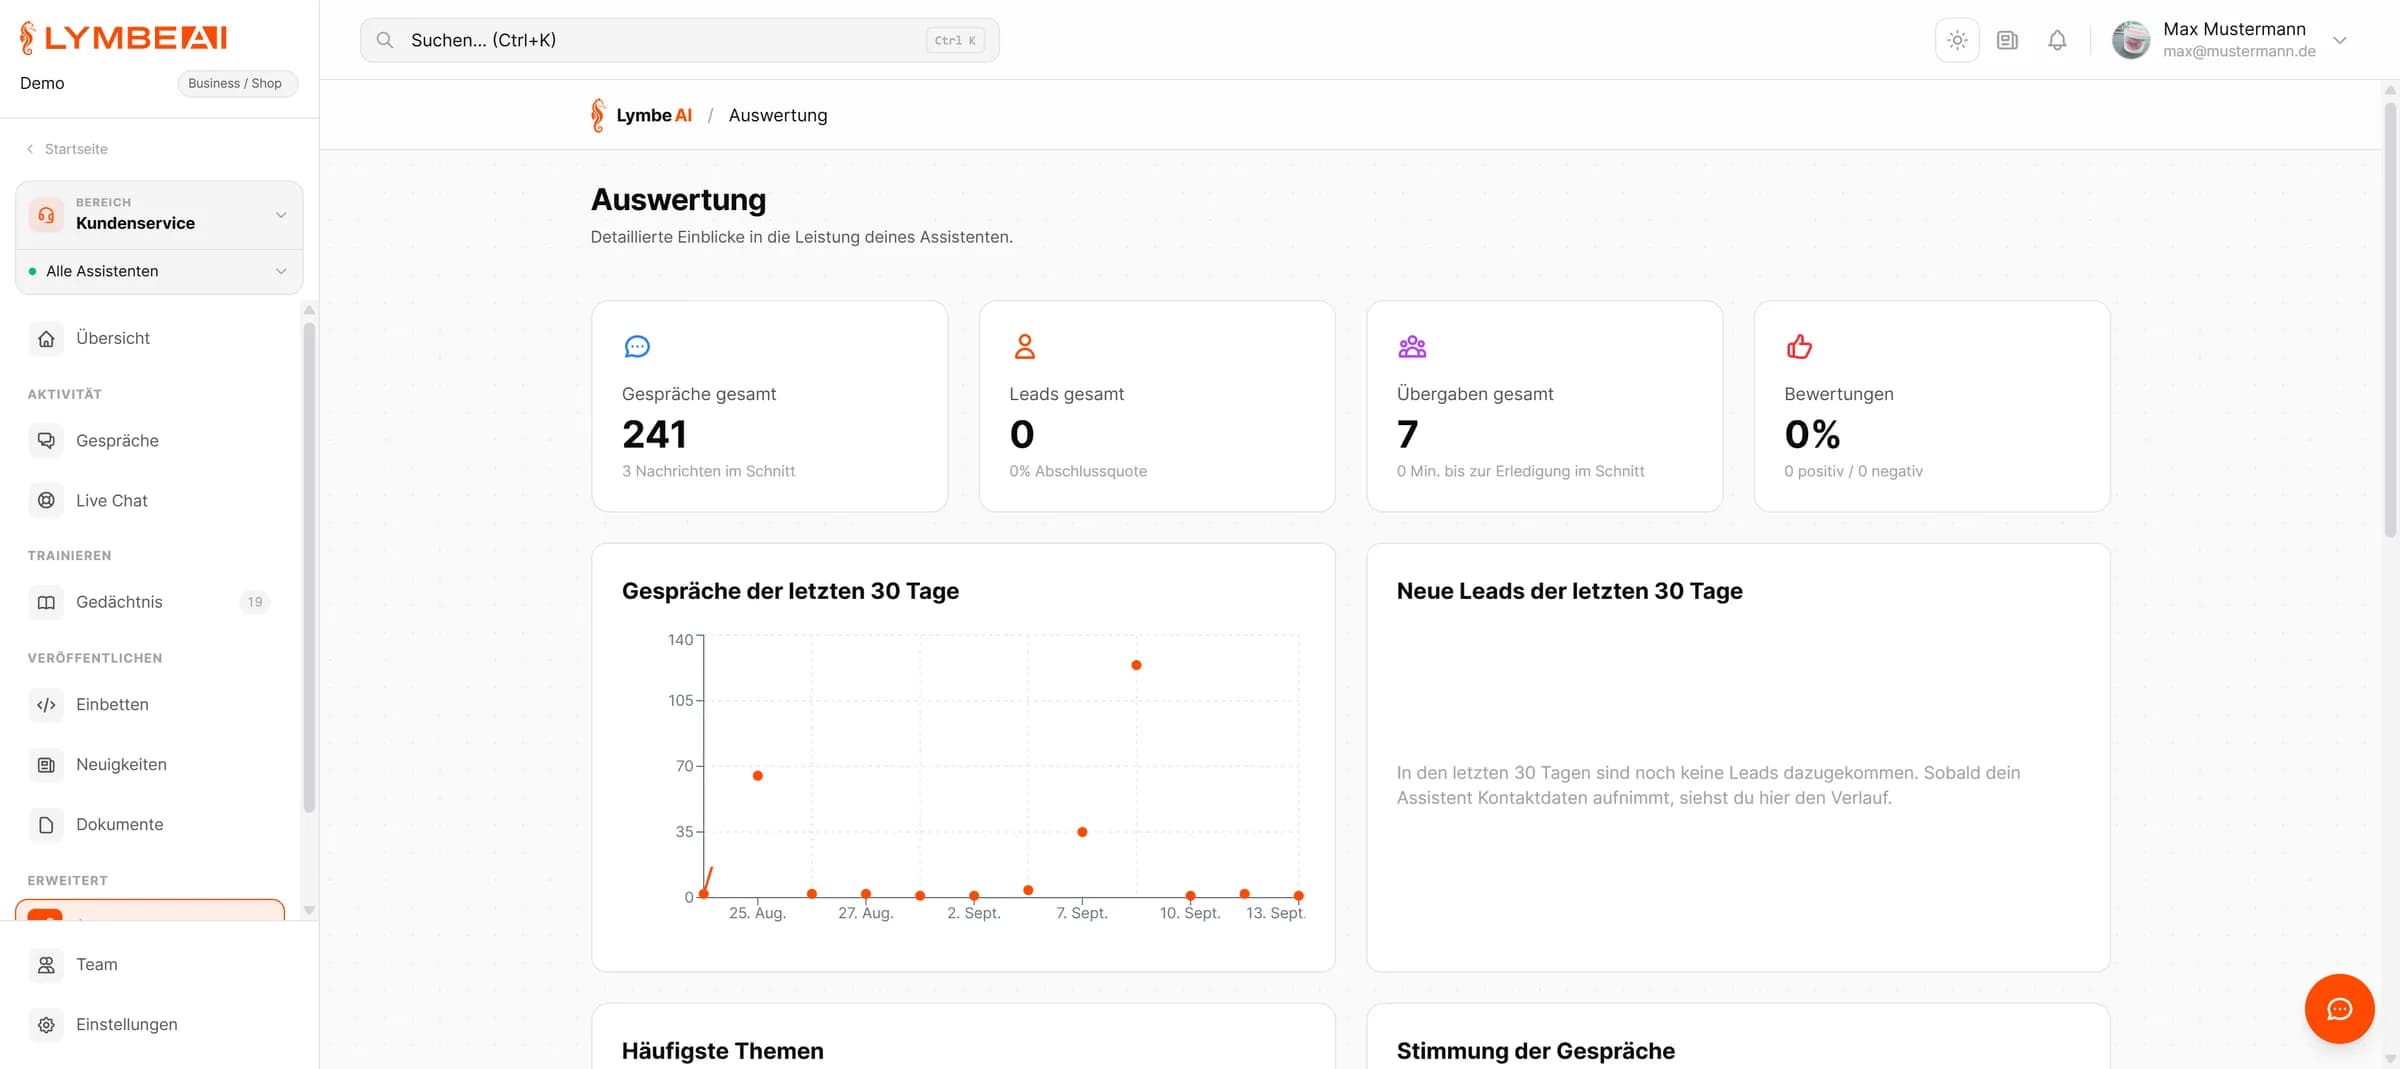Viewport: 2400px width, 1069px height.
Task: Open the notifications bell
Action: [2057, 40]
